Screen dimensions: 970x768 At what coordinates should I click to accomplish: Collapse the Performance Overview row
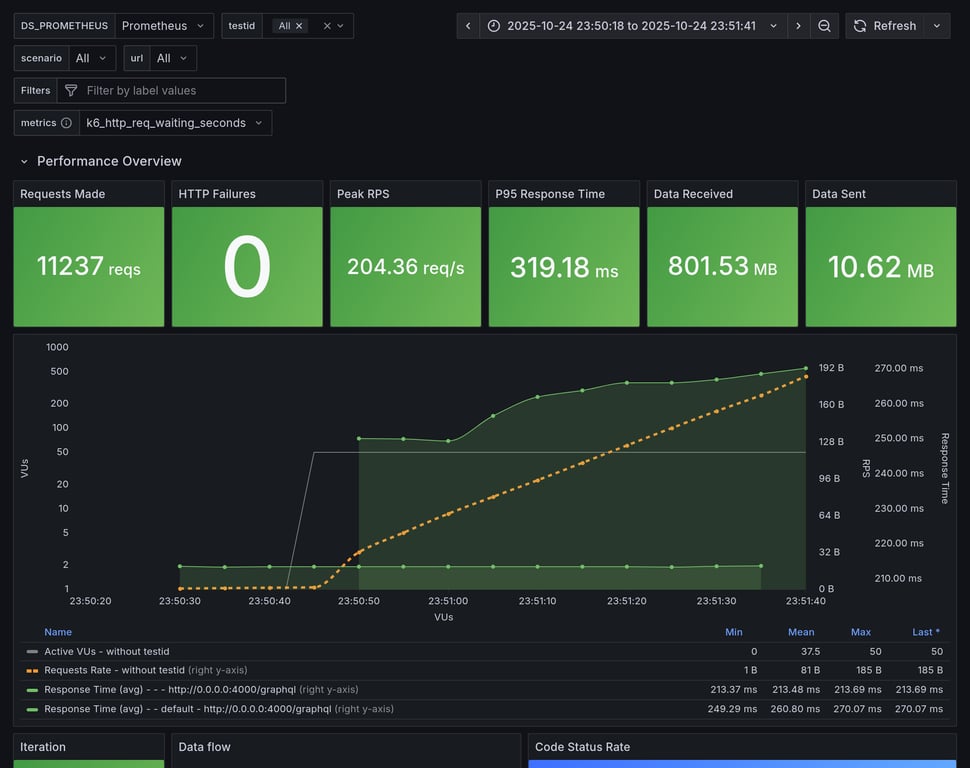(25, 161)
